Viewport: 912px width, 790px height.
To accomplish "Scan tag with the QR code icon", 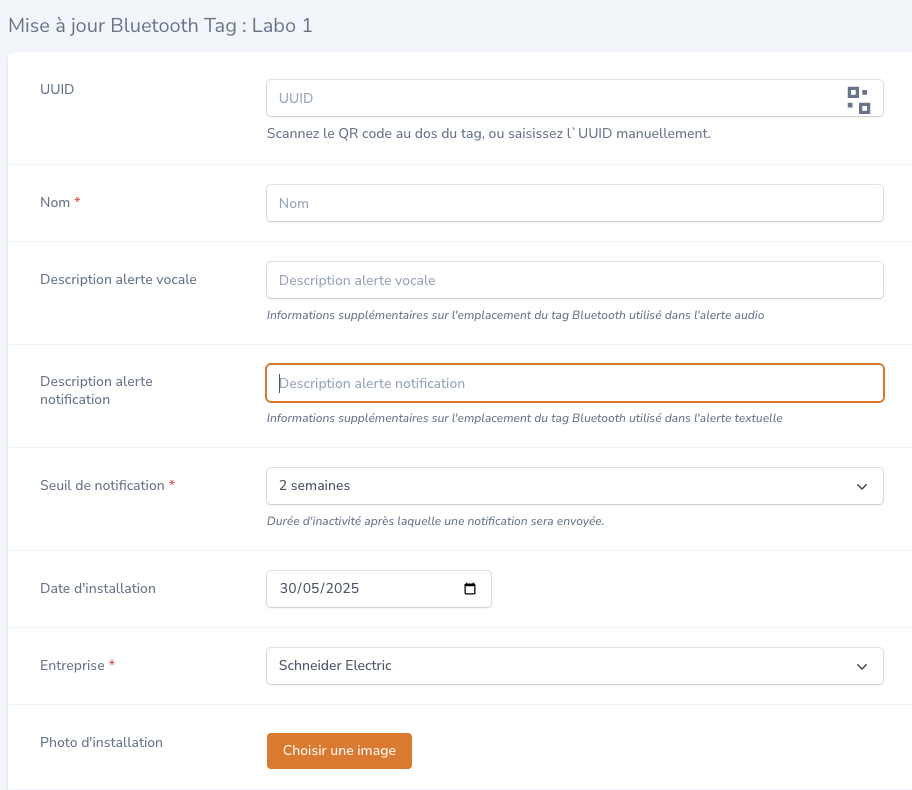I will coord(858,100).
